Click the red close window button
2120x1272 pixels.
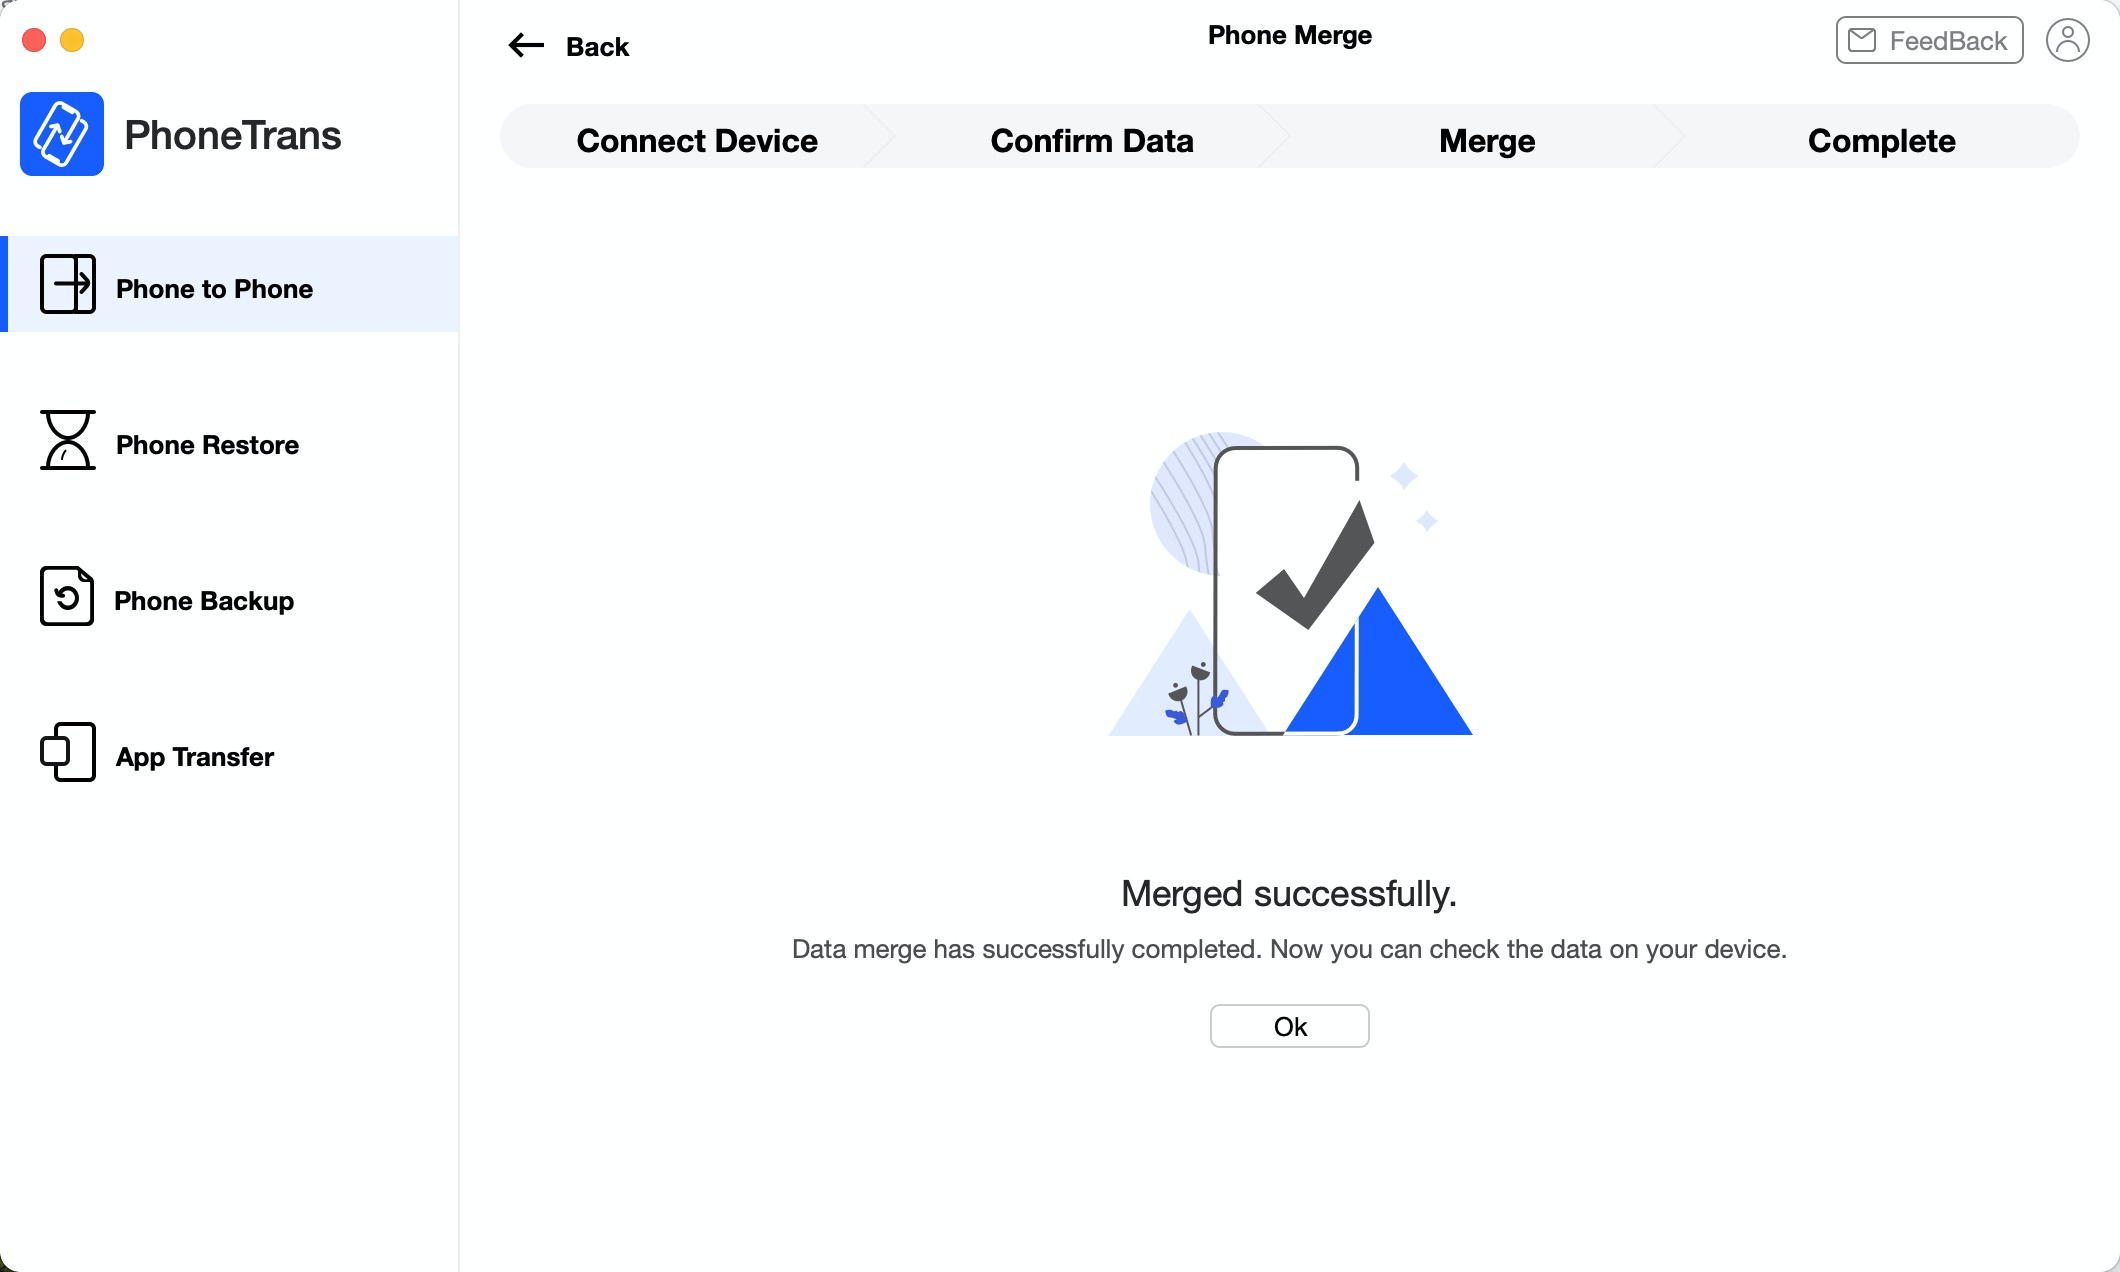click(34, 40)
